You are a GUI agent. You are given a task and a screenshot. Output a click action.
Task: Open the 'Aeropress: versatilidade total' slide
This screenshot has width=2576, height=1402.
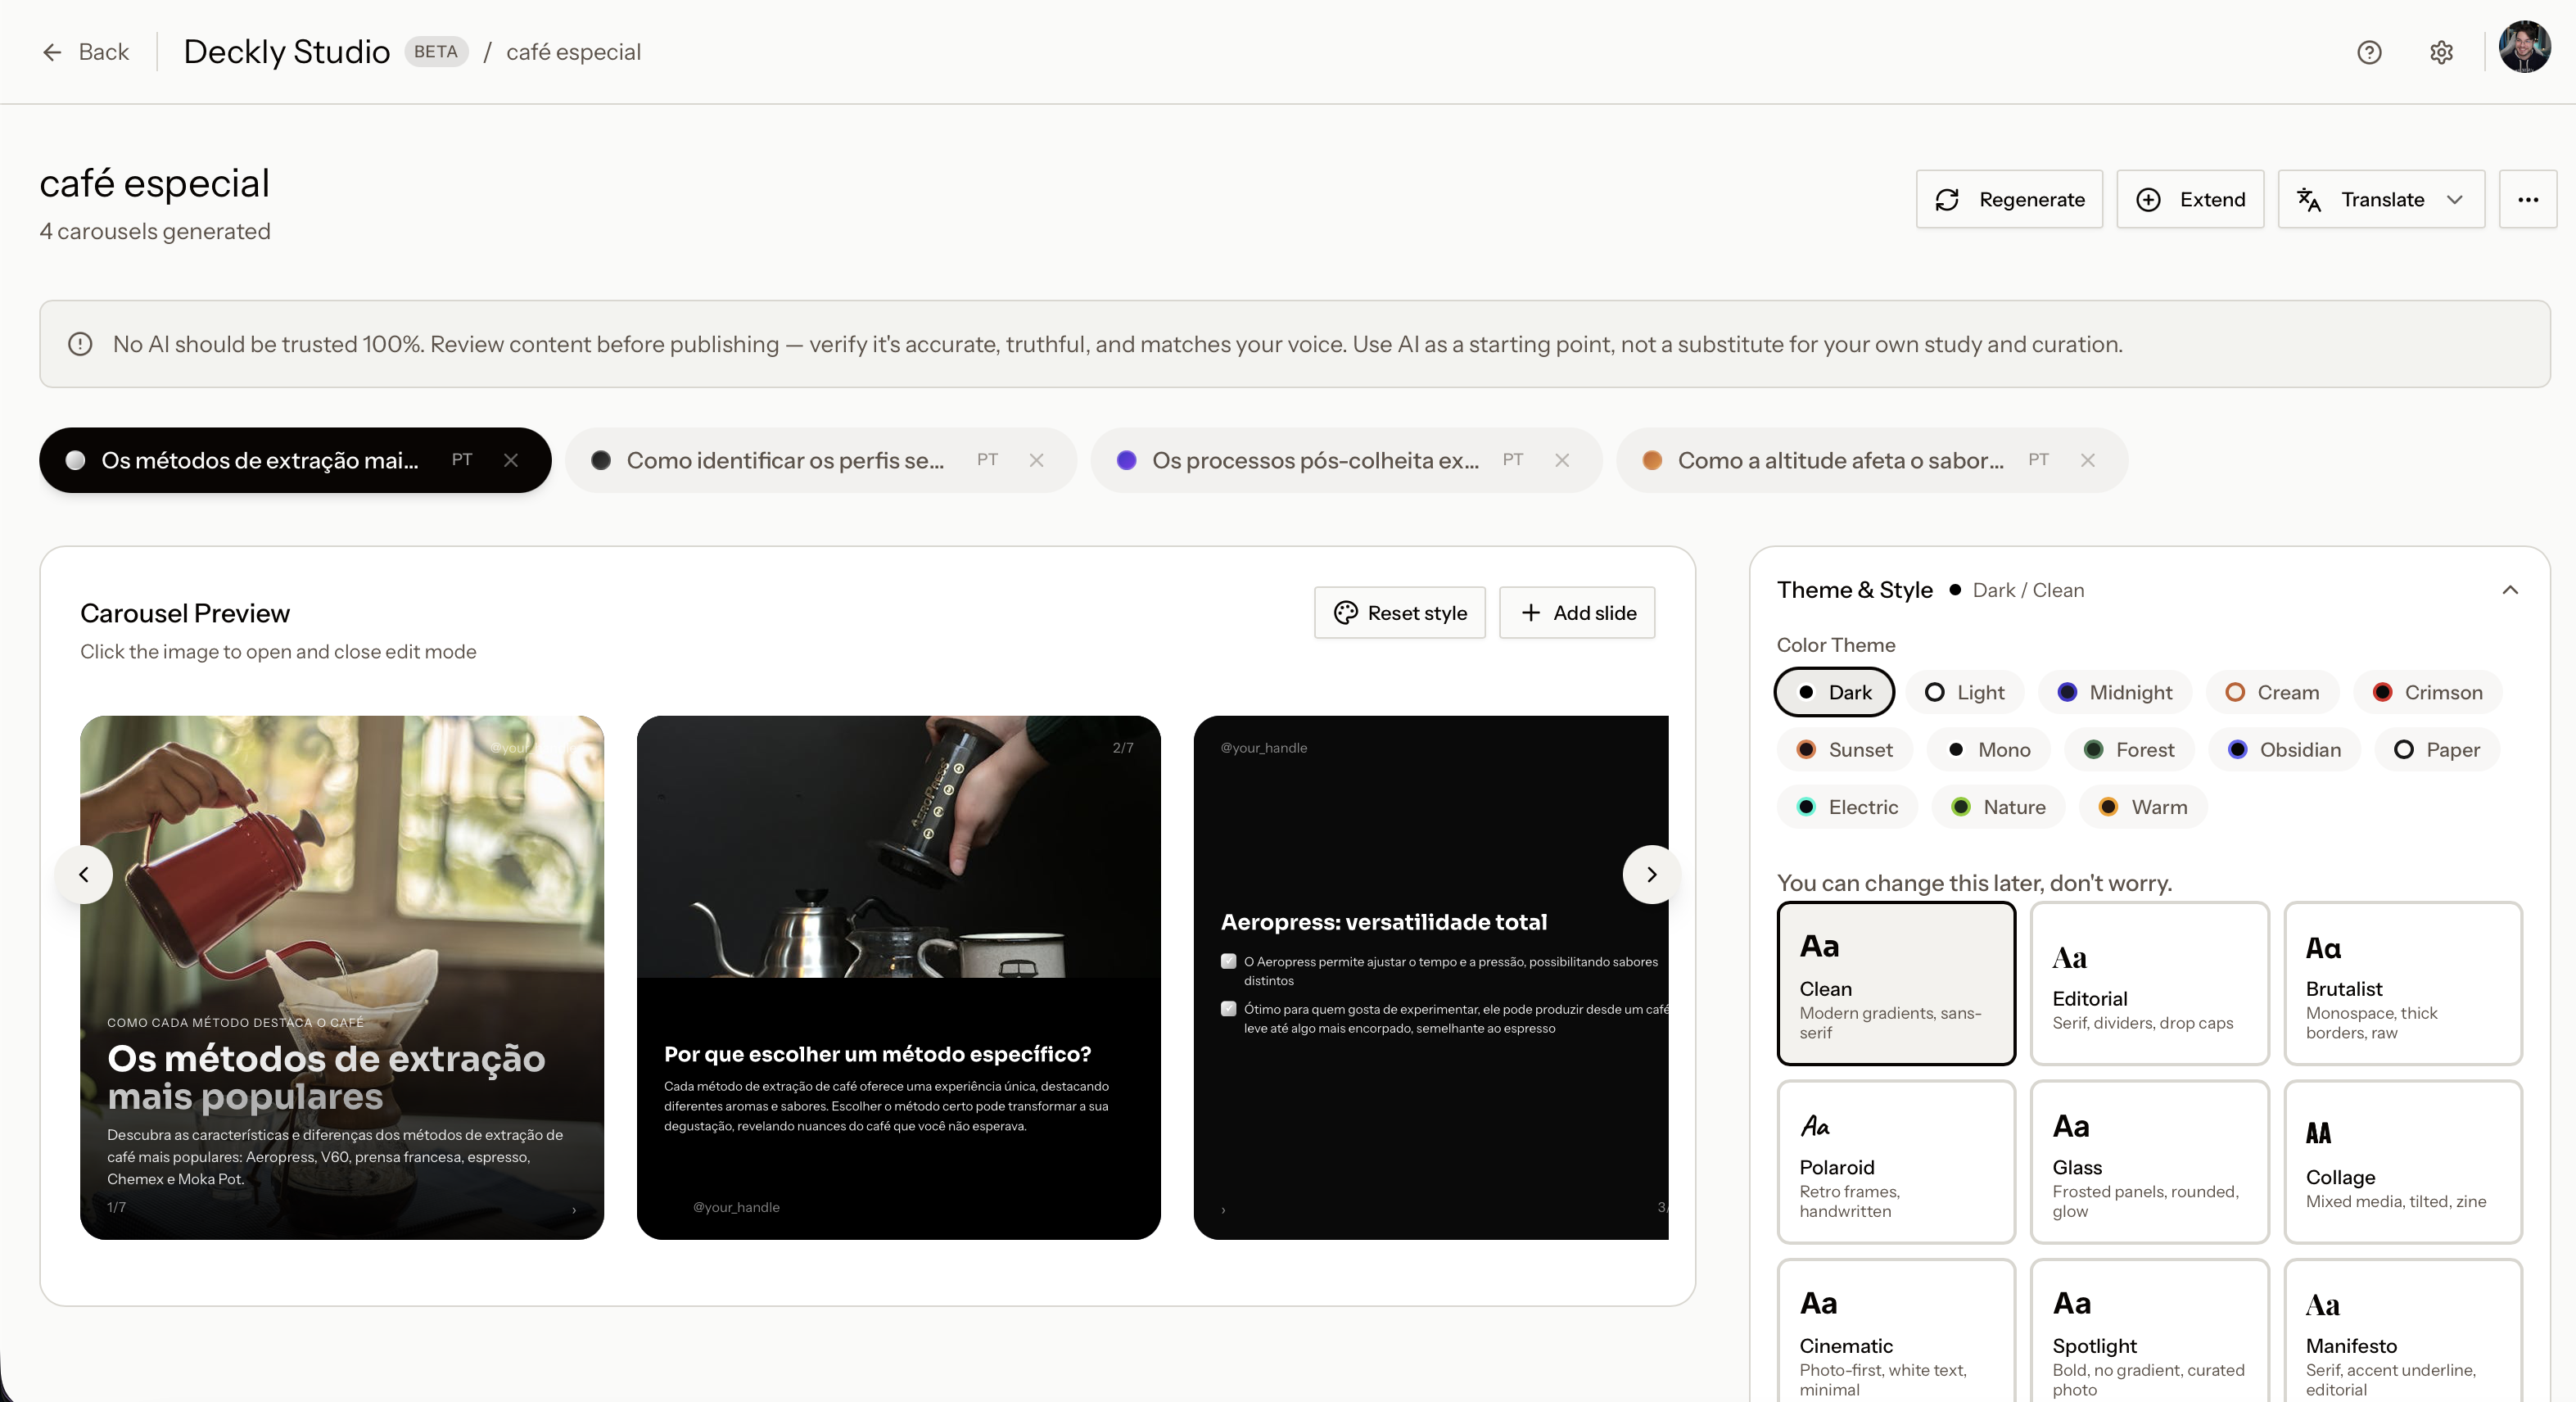pyautogui.click(x=1431, y=977)
